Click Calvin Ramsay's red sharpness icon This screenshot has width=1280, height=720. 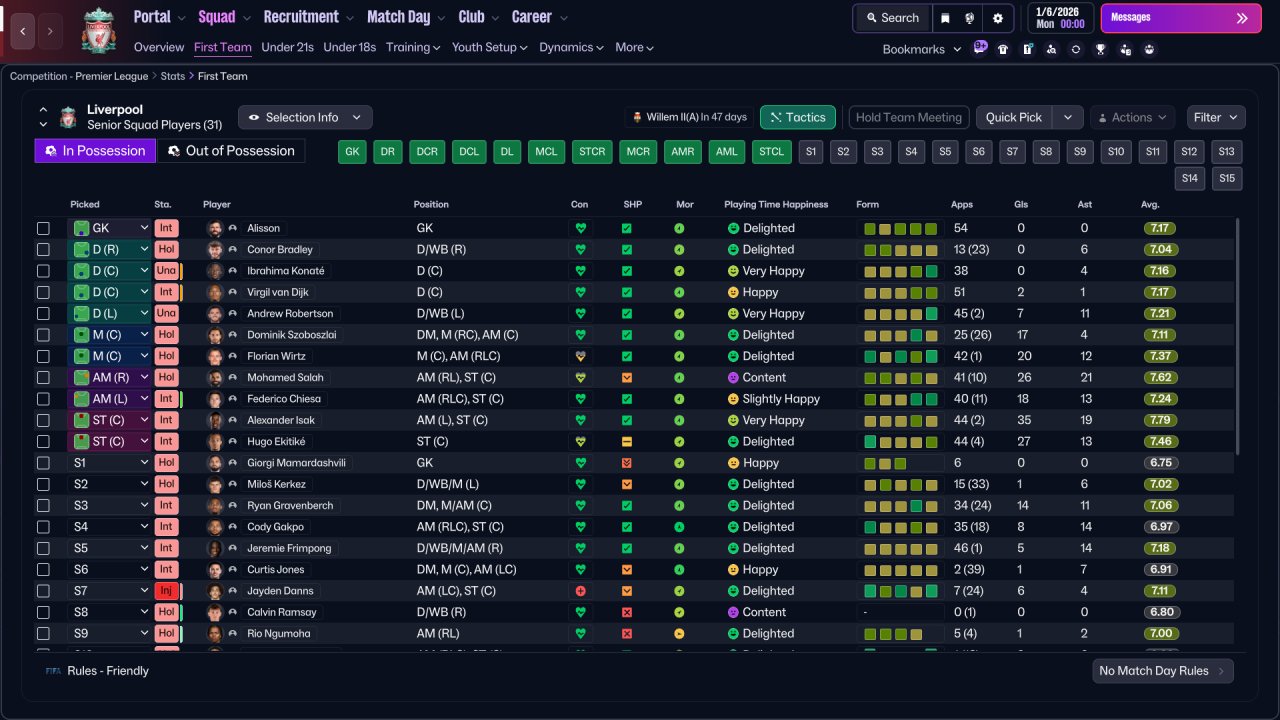coord(627,612)
